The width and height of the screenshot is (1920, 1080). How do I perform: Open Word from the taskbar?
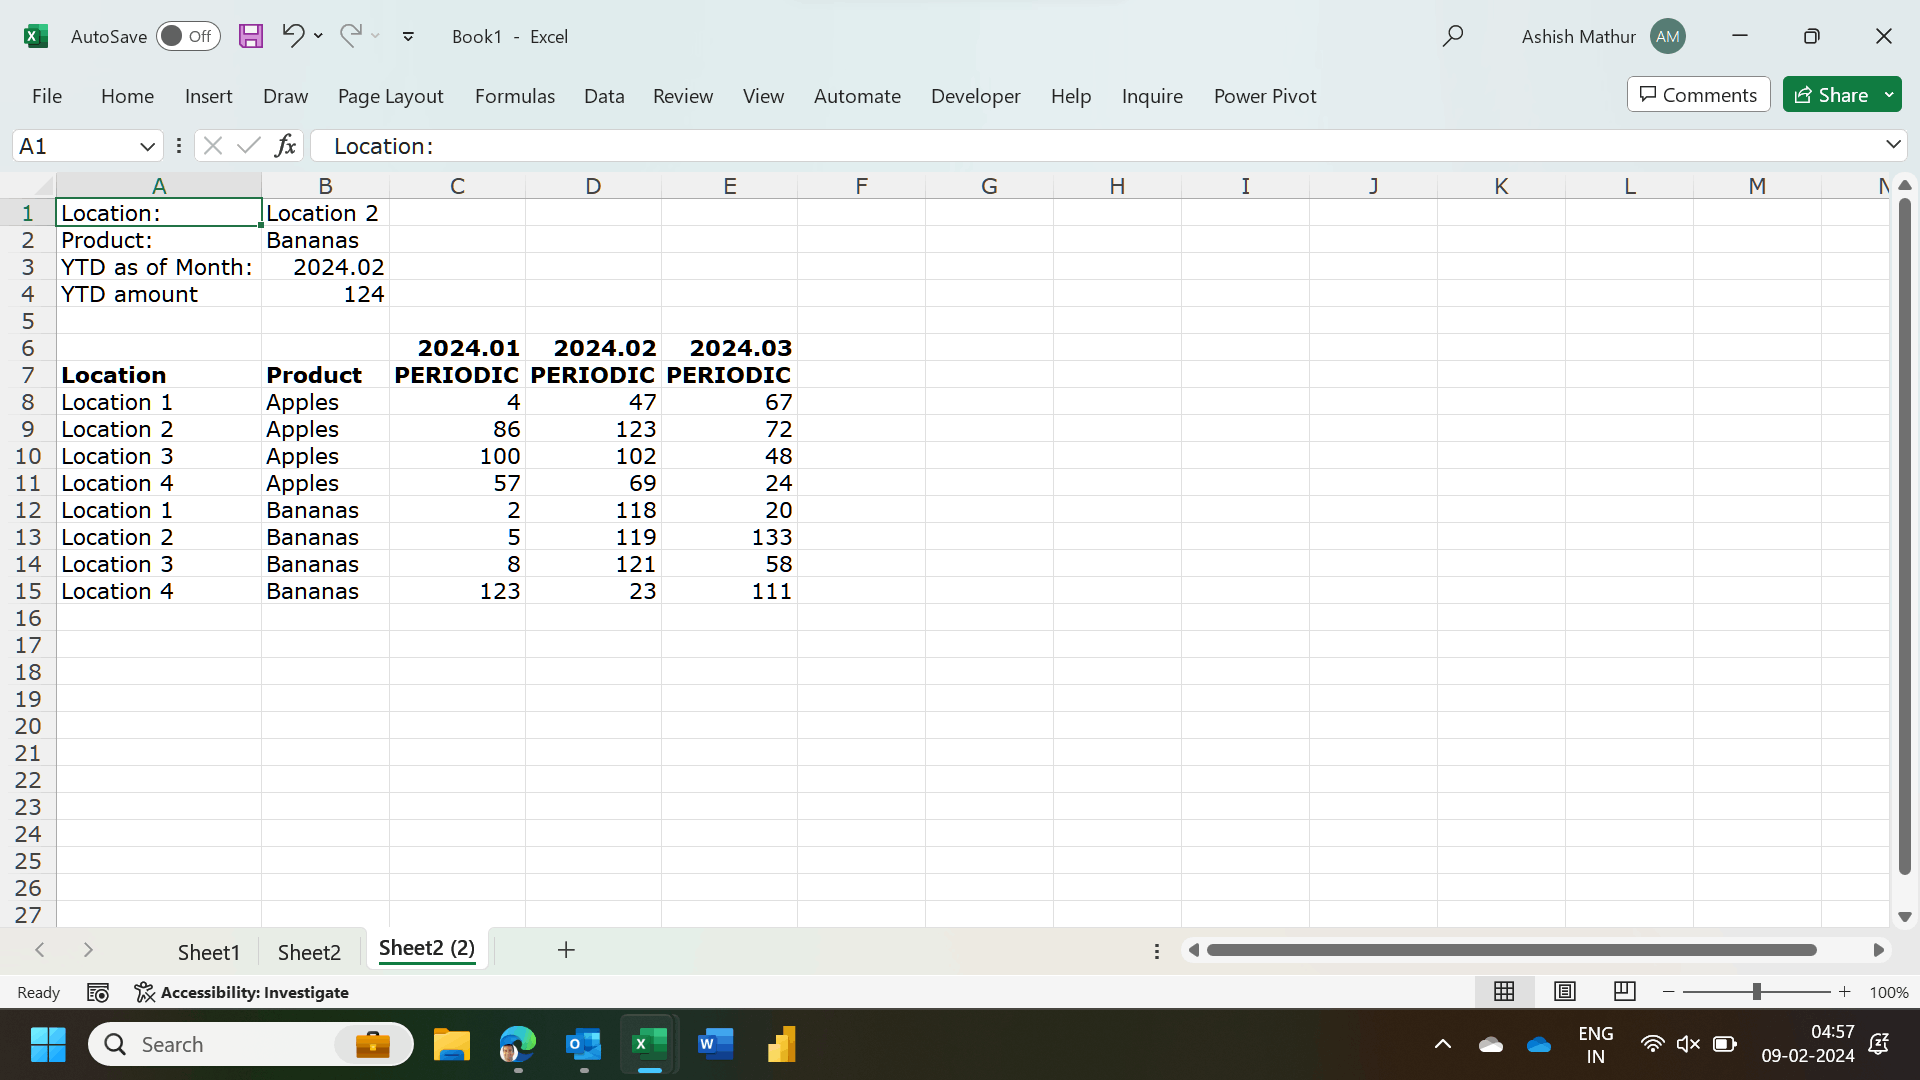tap(716, 1045)
